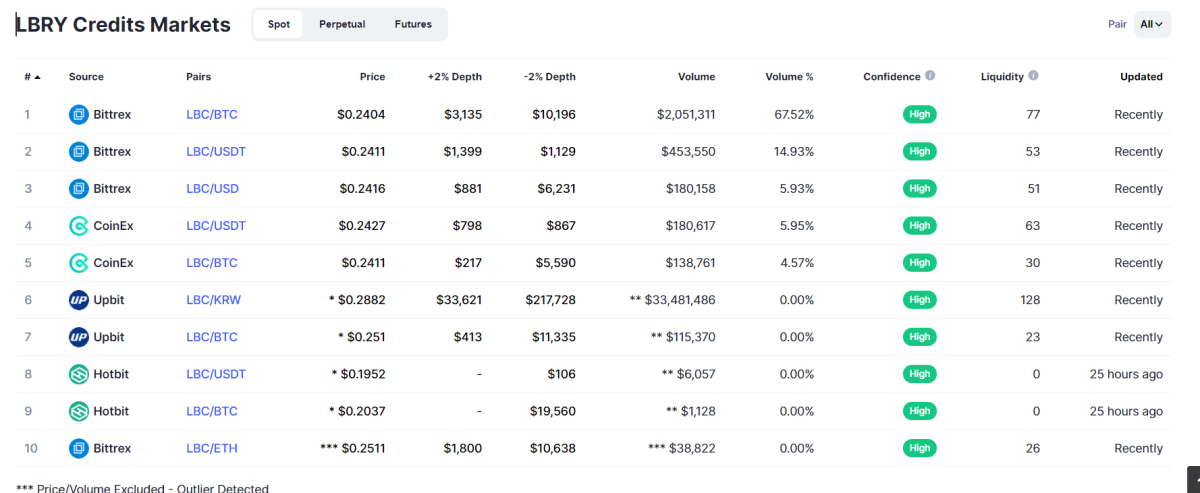This screenshot has height=493, width=1200.
Task: Click the Hotbit logo icon in row 8
Action: click(78, 374)
